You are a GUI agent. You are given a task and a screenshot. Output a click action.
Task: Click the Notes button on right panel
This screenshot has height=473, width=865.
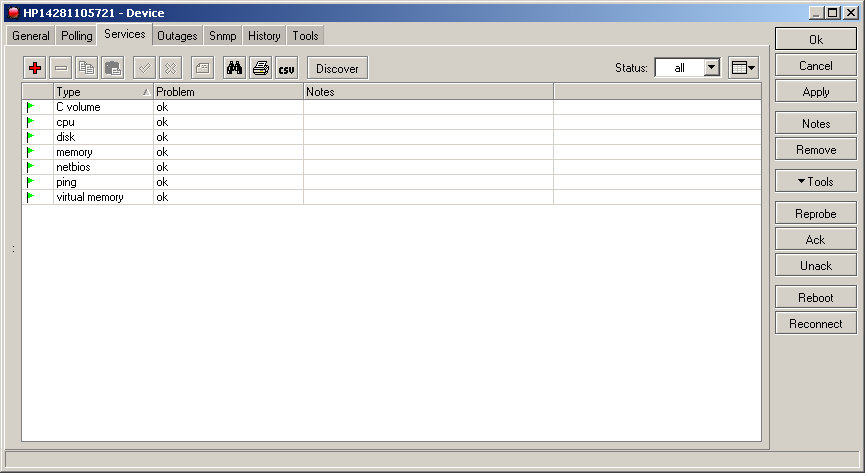click(815, 123)
